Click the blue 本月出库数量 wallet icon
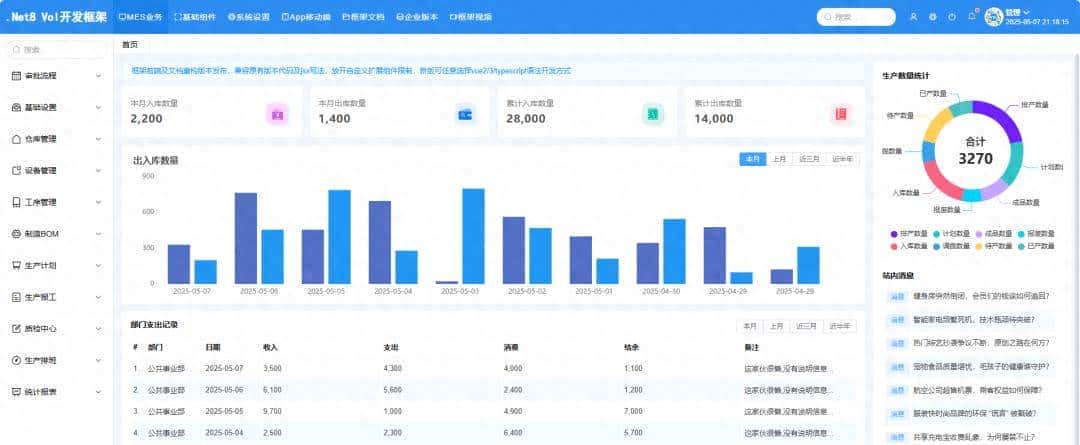This screenshot has height=445, width=1080. (x=465, y=114)
